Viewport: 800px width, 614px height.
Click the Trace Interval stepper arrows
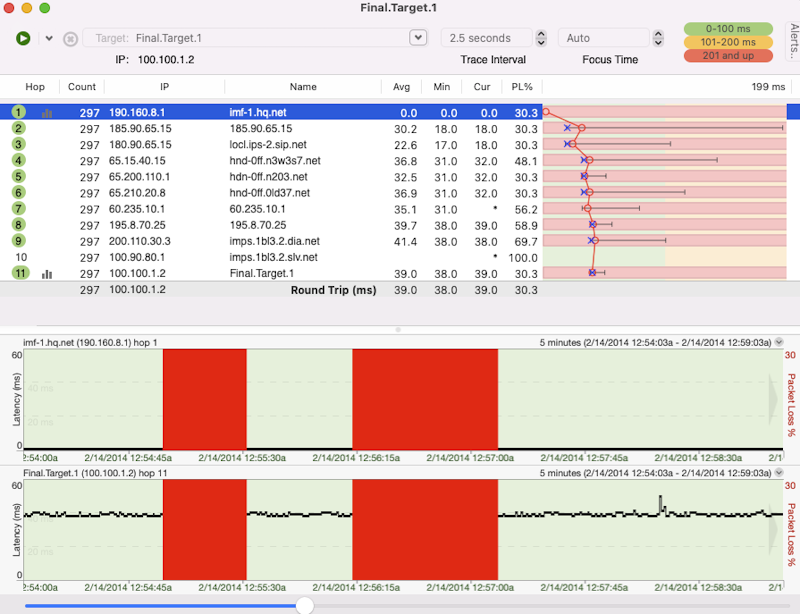click(541, 38)
